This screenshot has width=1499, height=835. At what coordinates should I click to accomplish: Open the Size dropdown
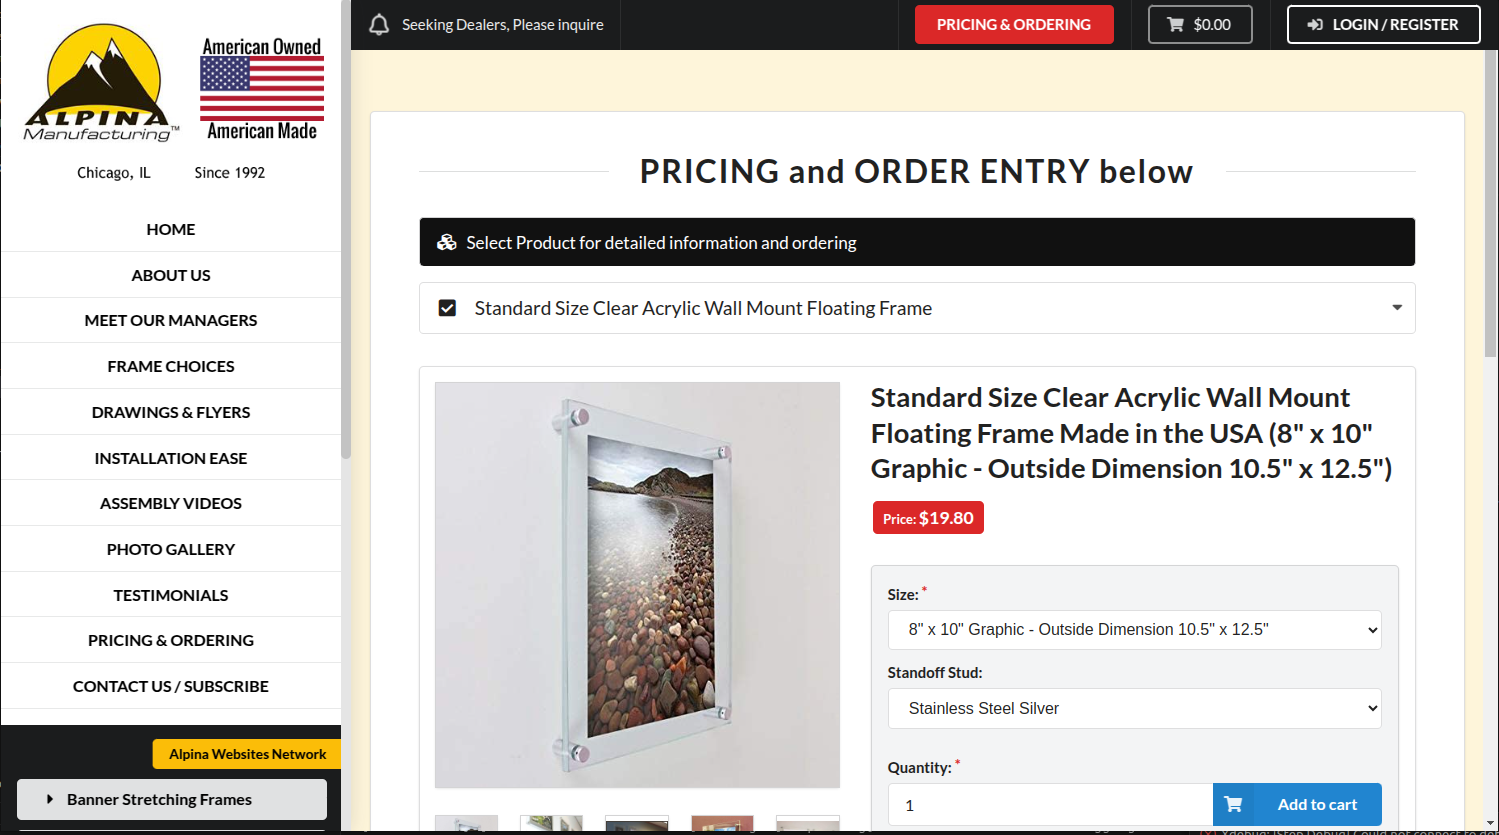click(x=1134, y=630)
